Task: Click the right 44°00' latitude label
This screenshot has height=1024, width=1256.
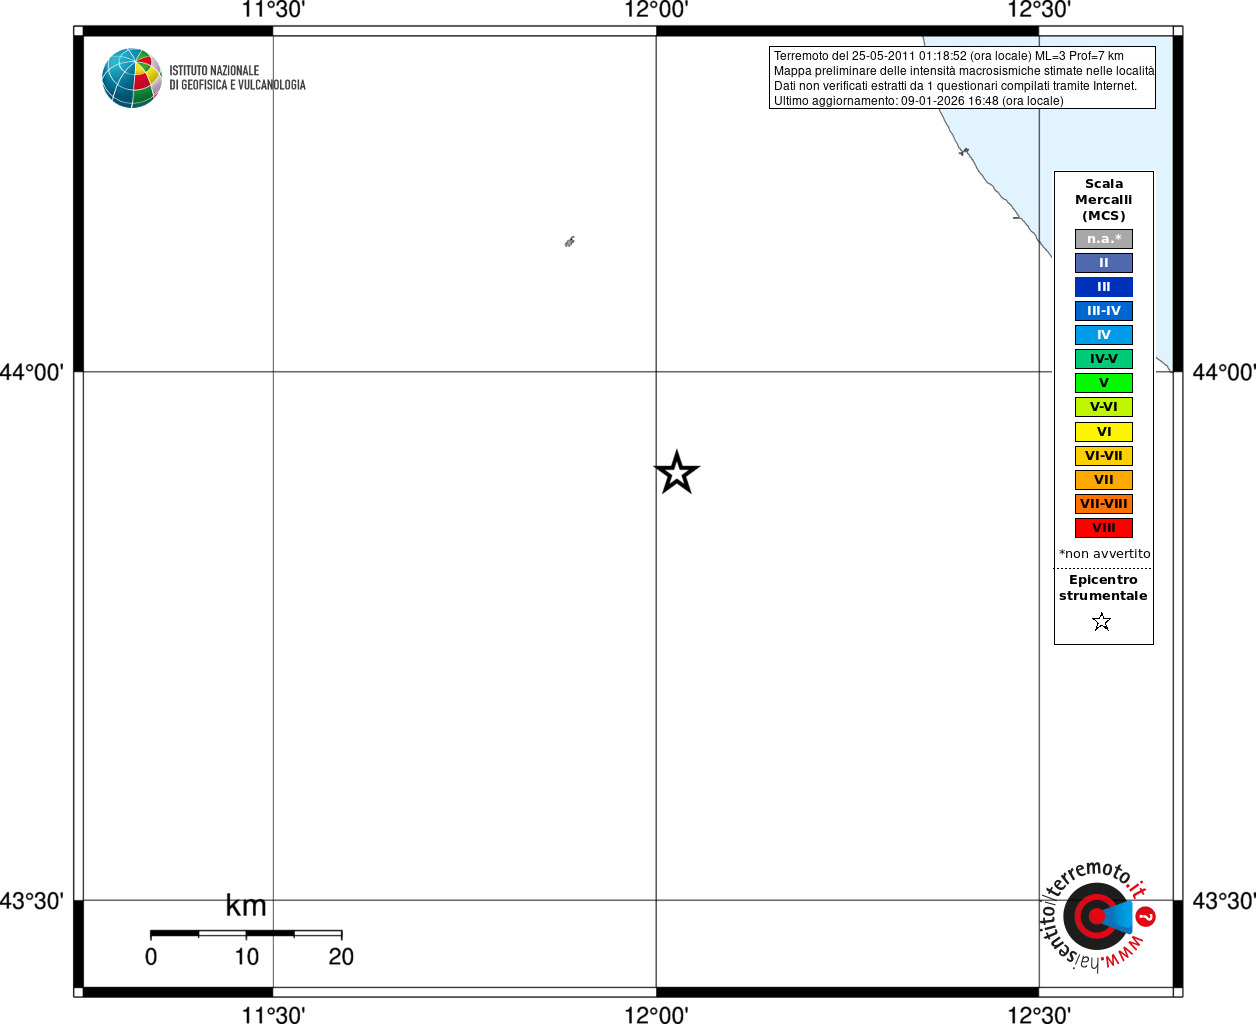Action: (x=1224, y=373)
